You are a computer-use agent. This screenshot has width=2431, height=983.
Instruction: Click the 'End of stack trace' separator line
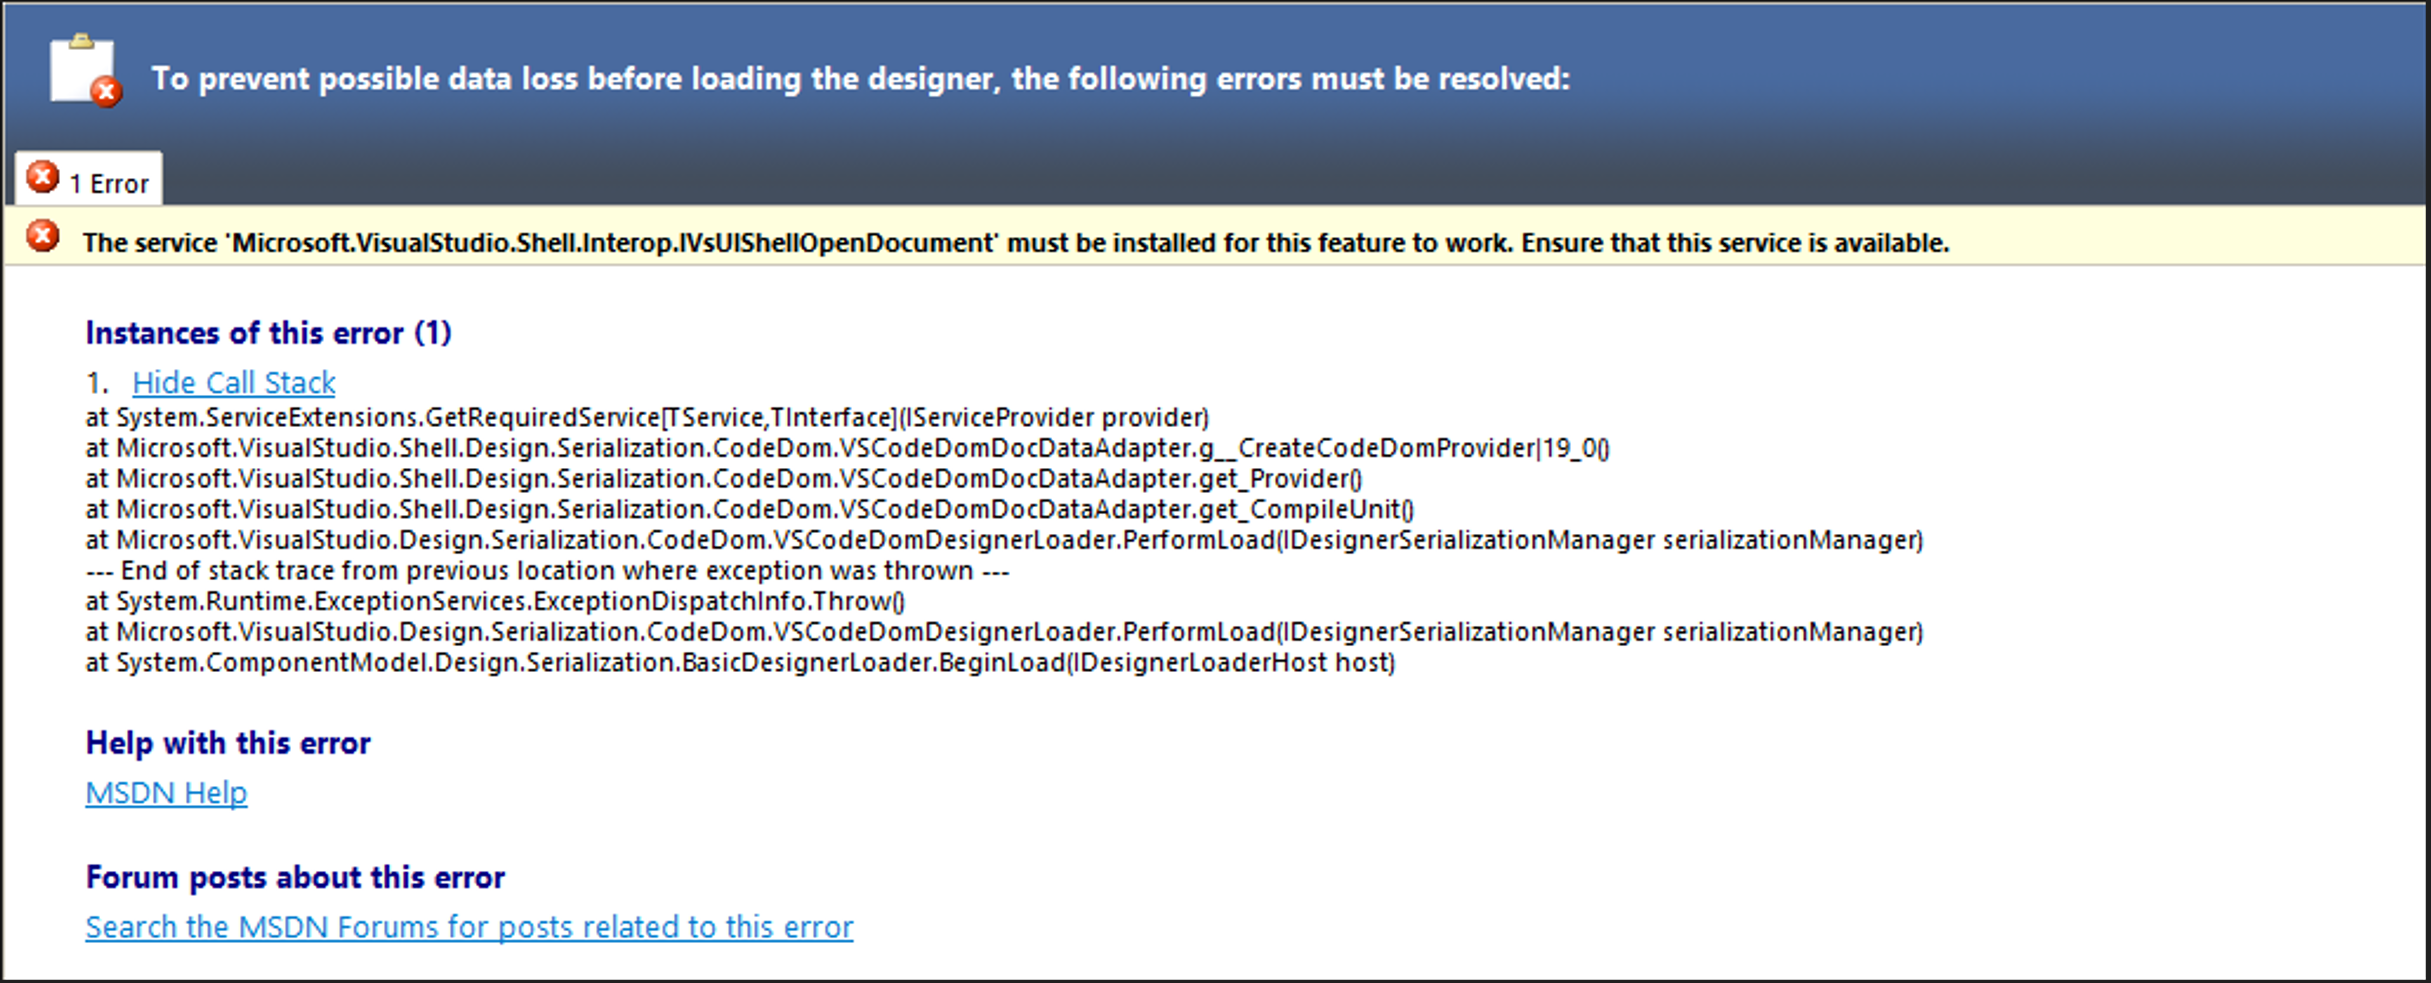click(x=548, y=571)
